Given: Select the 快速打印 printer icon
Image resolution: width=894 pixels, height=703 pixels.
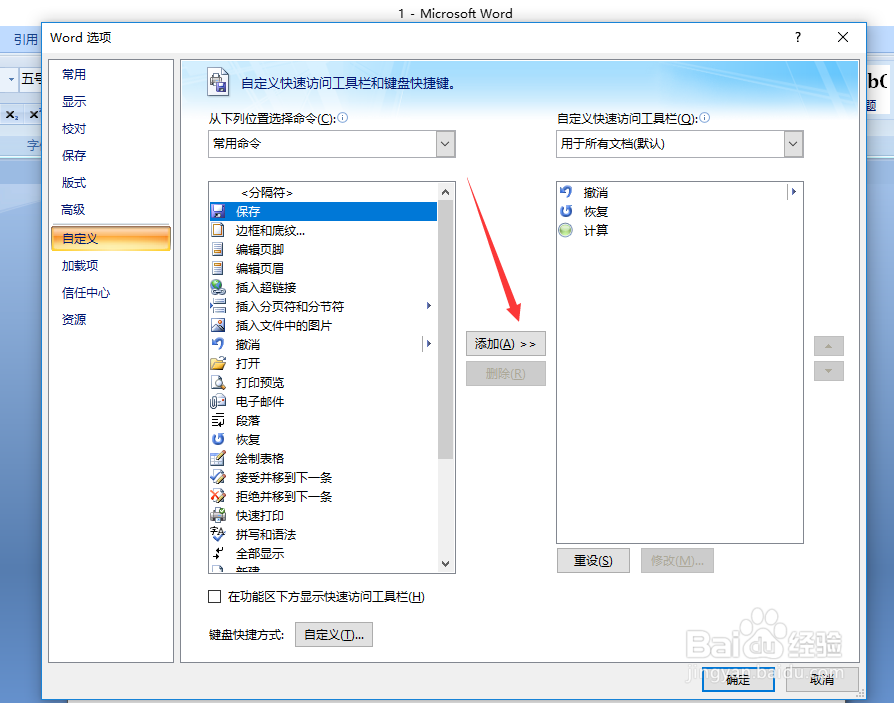Looking at the screenshot, I should (218, 515).
